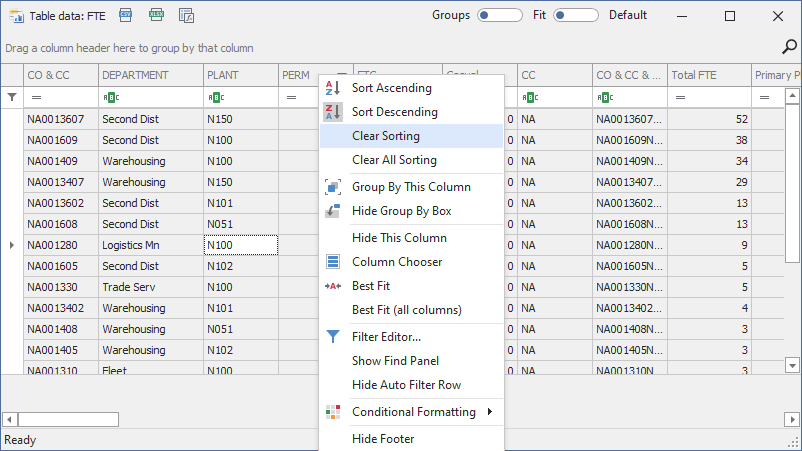Select Clear Sorting menu item
The height and width of the screenshot is (451, 802).
click(386, 136)
